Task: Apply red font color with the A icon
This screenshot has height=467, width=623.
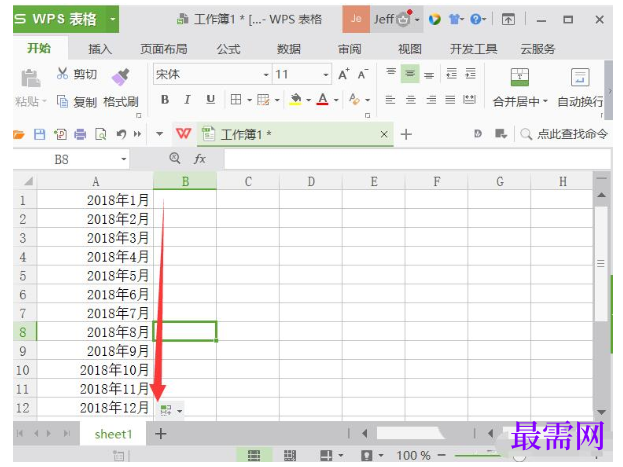Action: pyautogui.click(x=323, y=99)
